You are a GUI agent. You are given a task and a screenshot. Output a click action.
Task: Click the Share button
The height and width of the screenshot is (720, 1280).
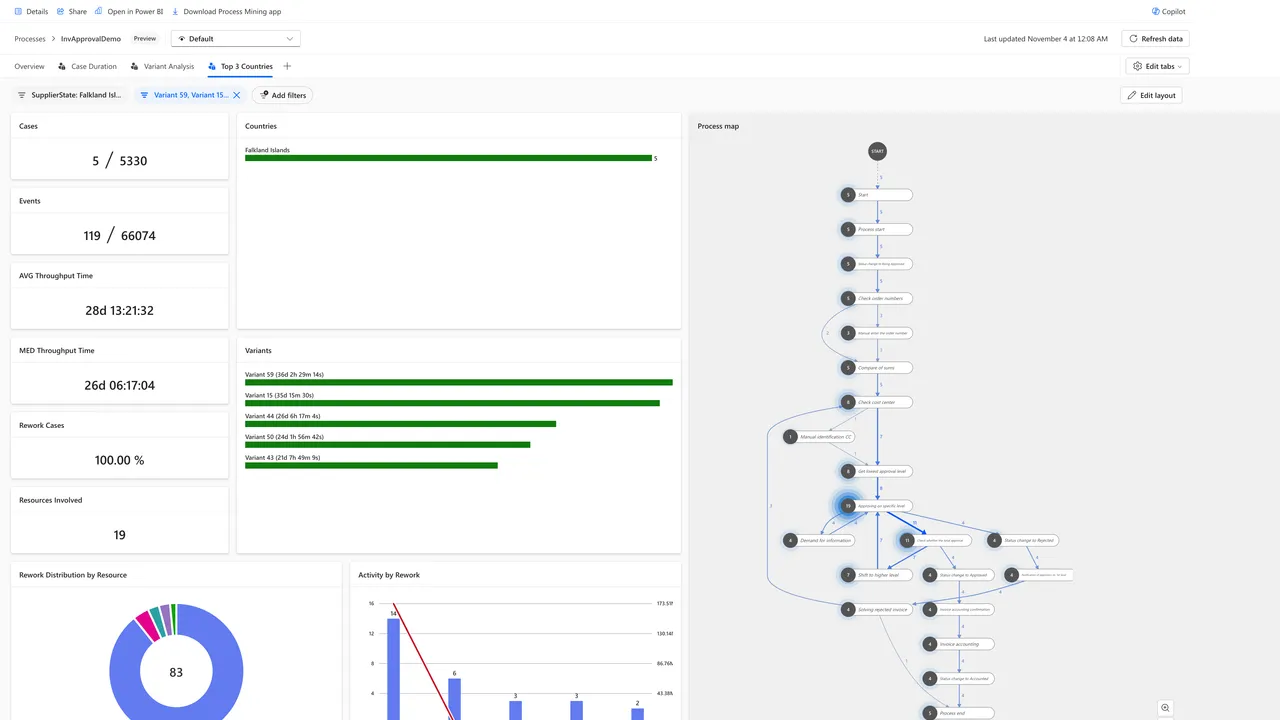click(72, 11)
